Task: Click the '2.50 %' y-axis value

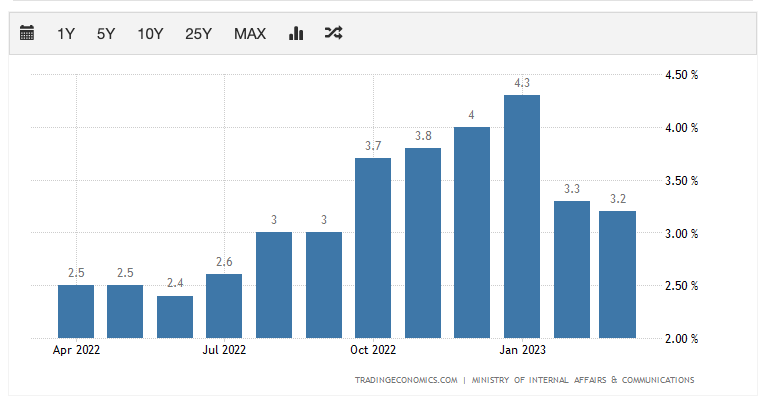Action: 681,286
